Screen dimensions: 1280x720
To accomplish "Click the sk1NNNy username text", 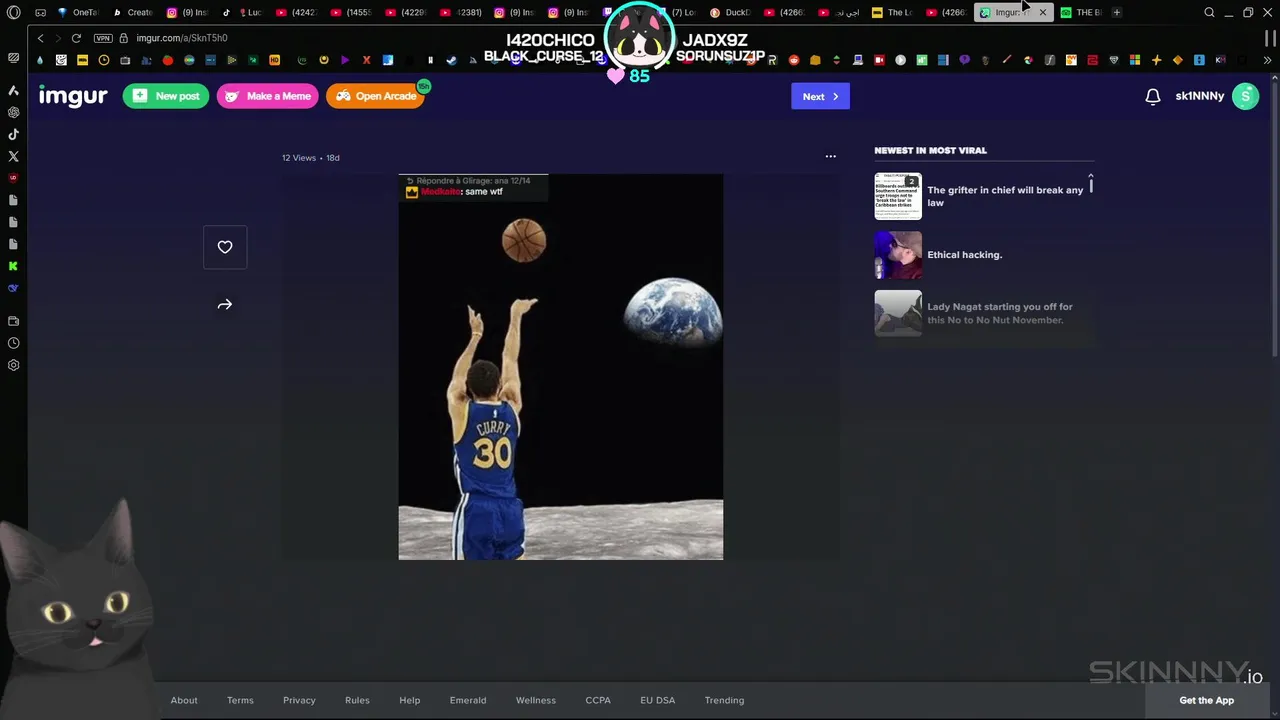I will (x=1200, y=96).
